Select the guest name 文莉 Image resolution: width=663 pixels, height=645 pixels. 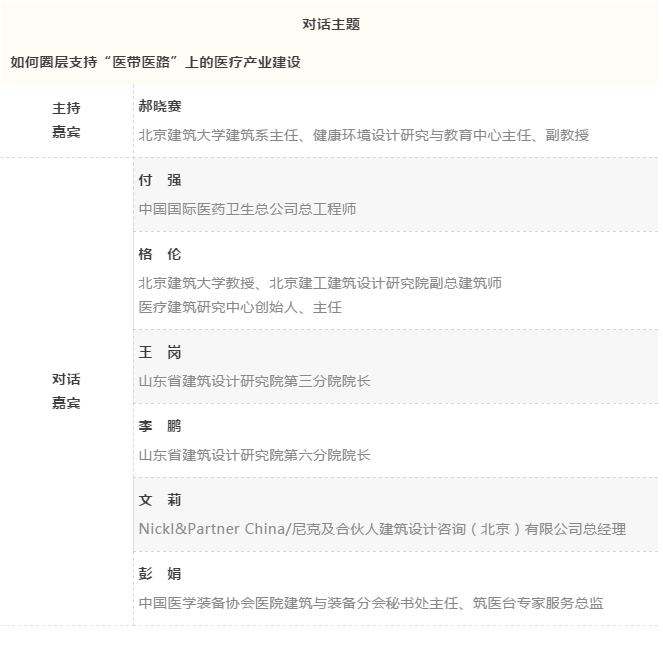click(x=160, y=500)
